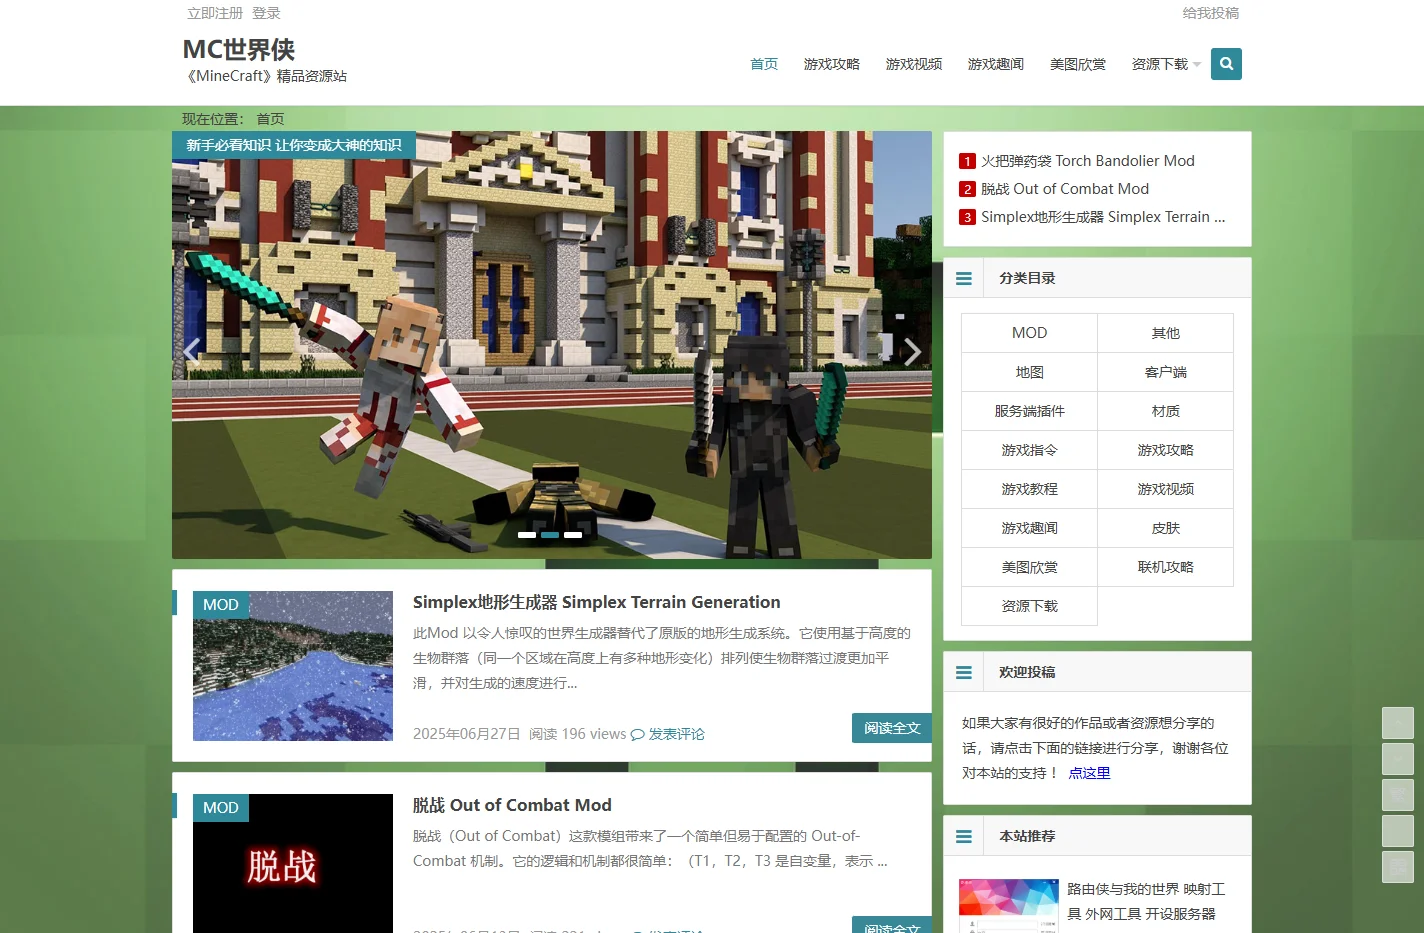Open 脱战 Out of Combat Mod sidebar link
1424x933 pixels.
tap(1065, 189)
